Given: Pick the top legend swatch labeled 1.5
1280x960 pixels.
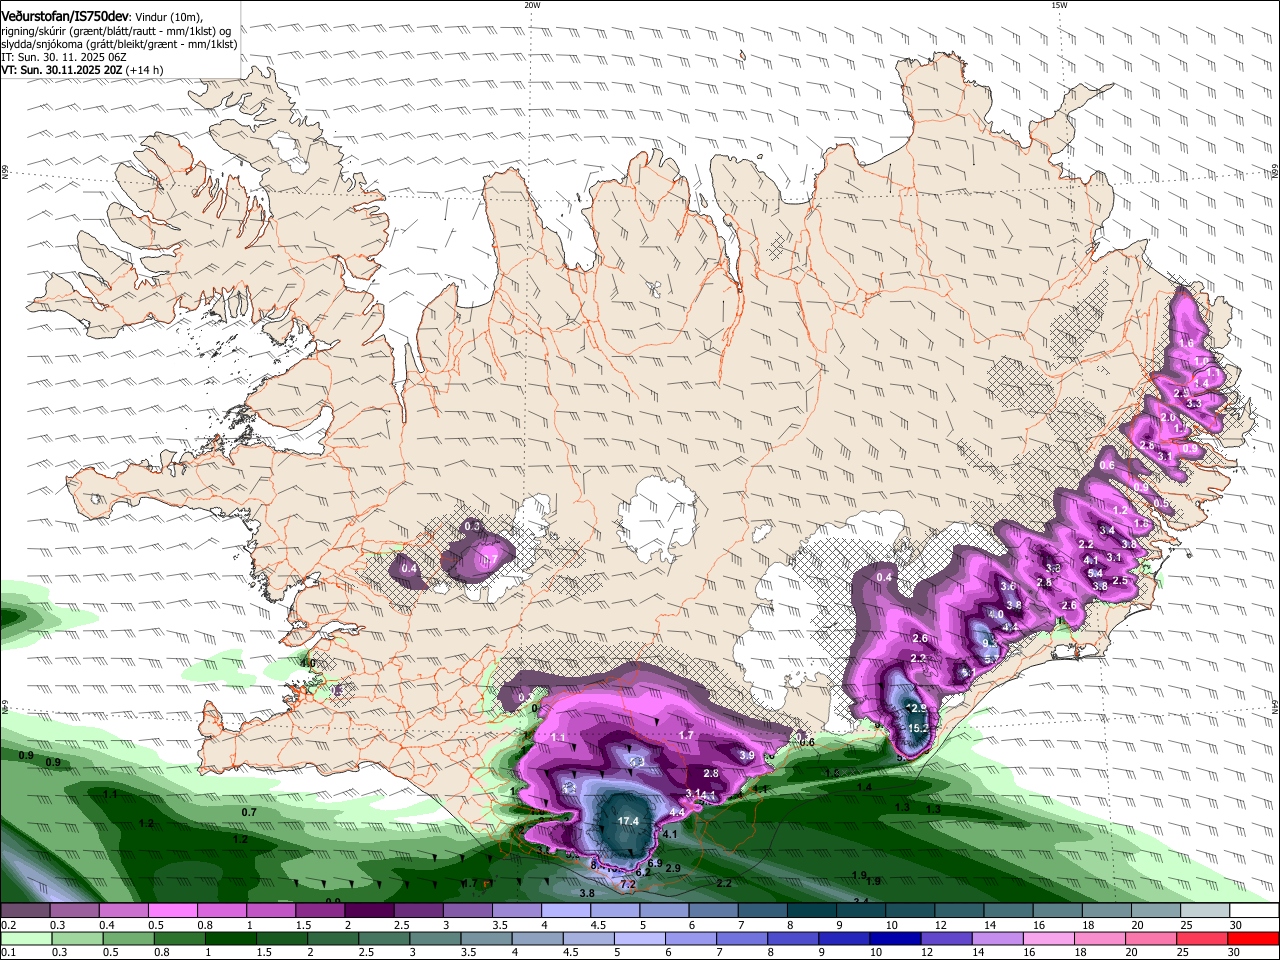Looking at the screenshot, I should [x=320, y=911].
